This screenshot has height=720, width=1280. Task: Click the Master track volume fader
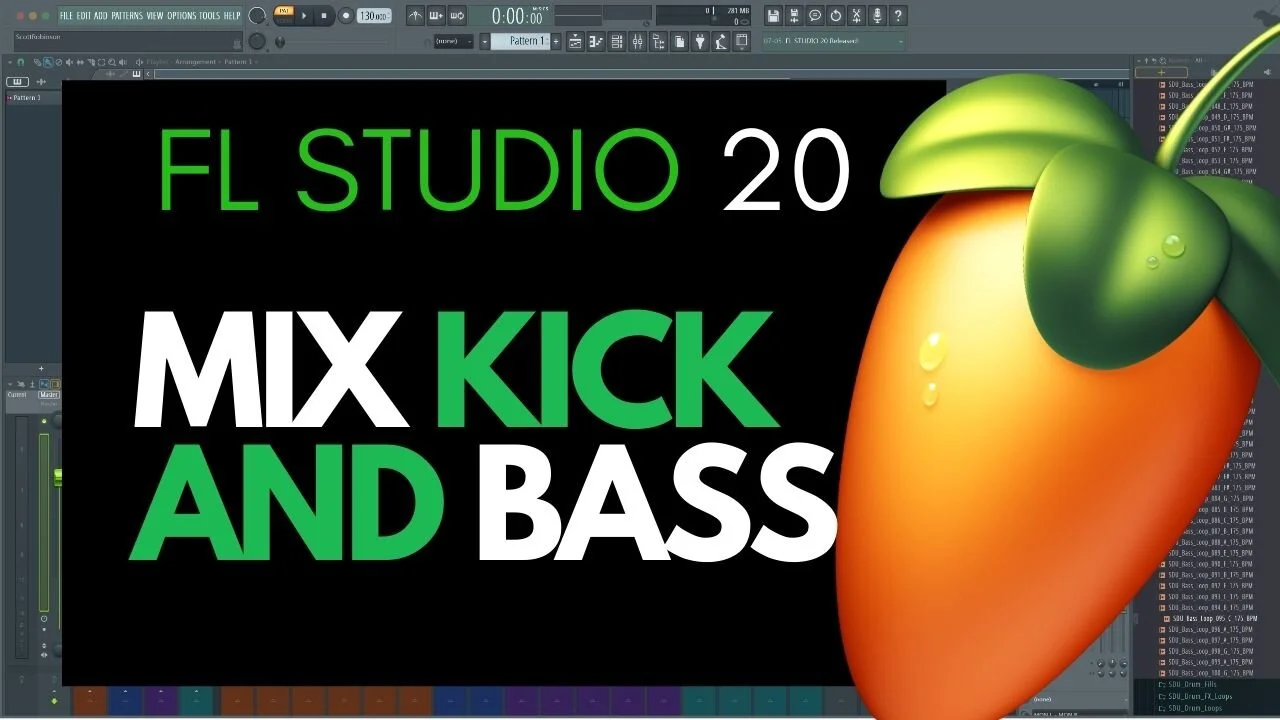click(x=58, y=477)
